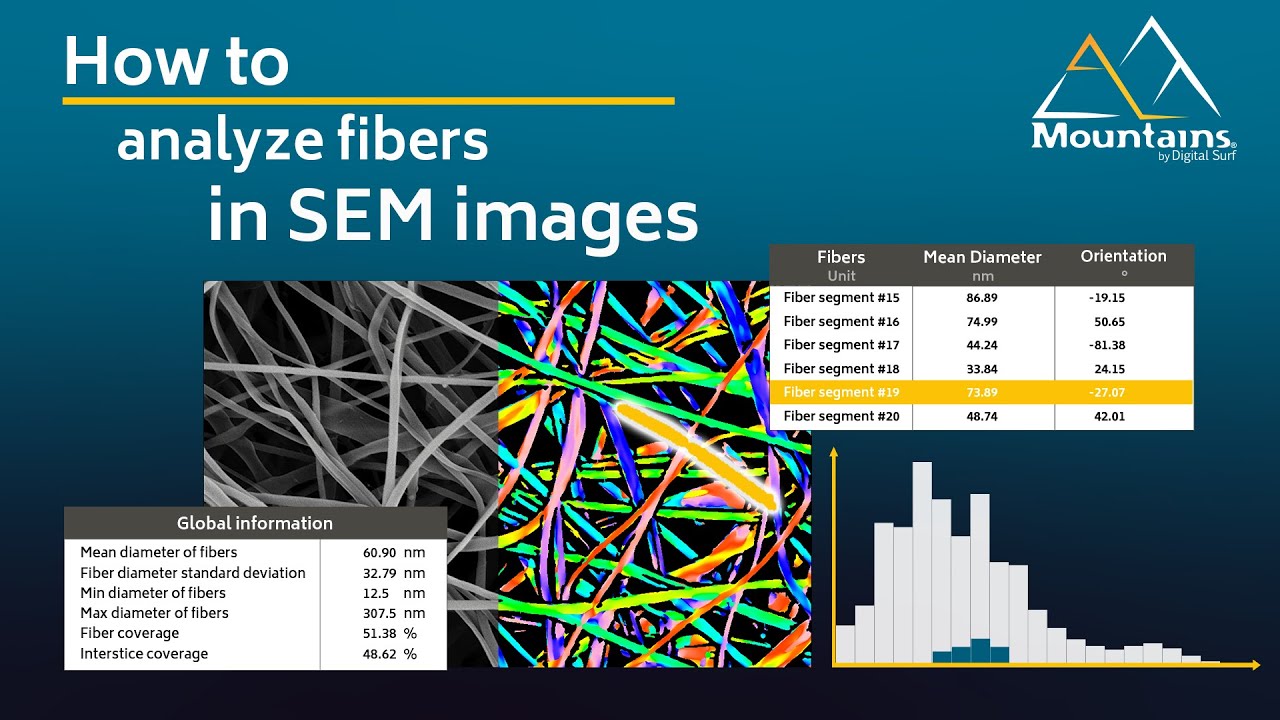Click the orientation value 50.65
The width and height of the screenshot is (1280, 720).
click(1109, 321)
